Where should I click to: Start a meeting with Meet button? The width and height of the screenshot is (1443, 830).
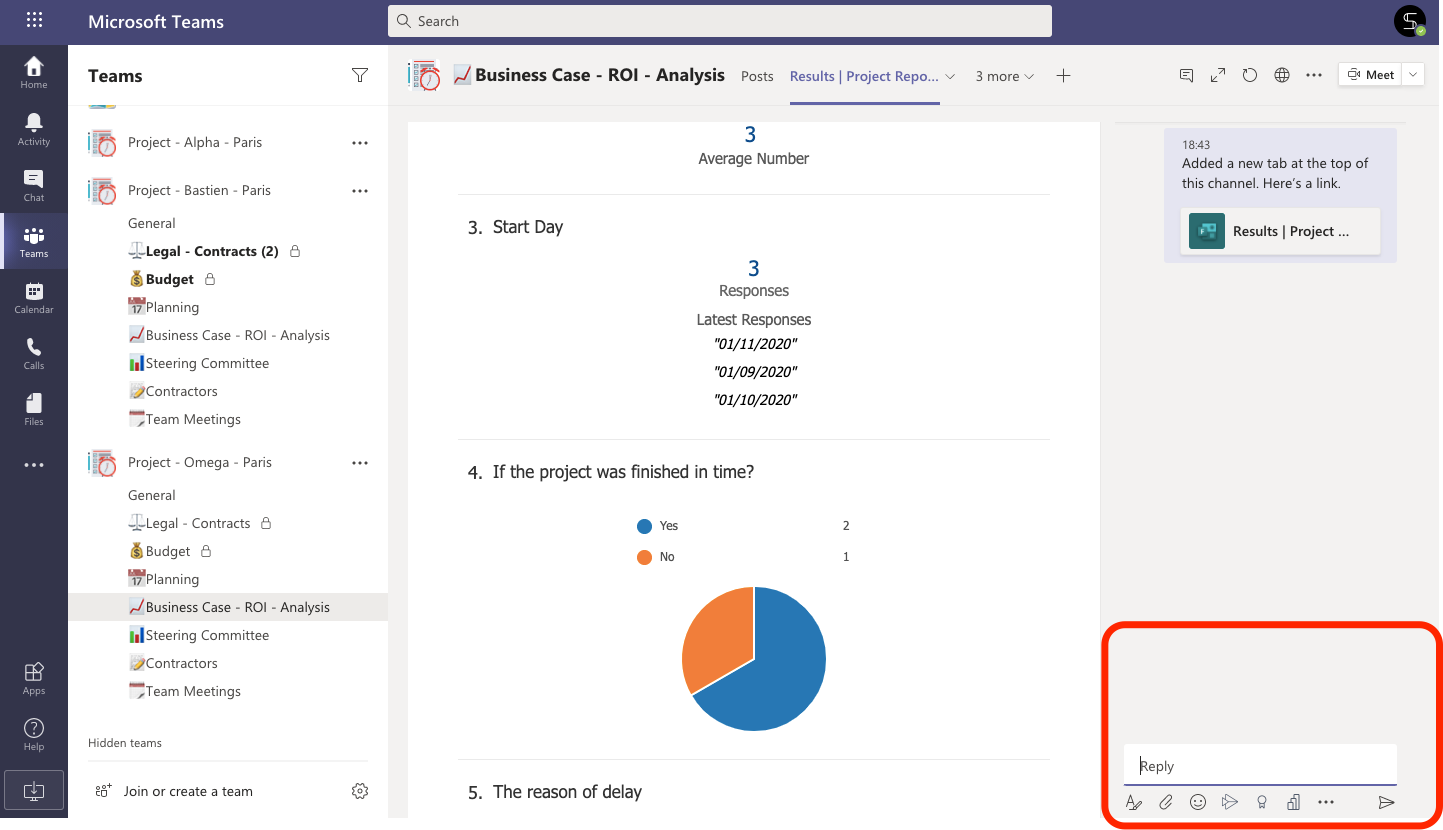pyautogui.click(x=1370, y=75)
